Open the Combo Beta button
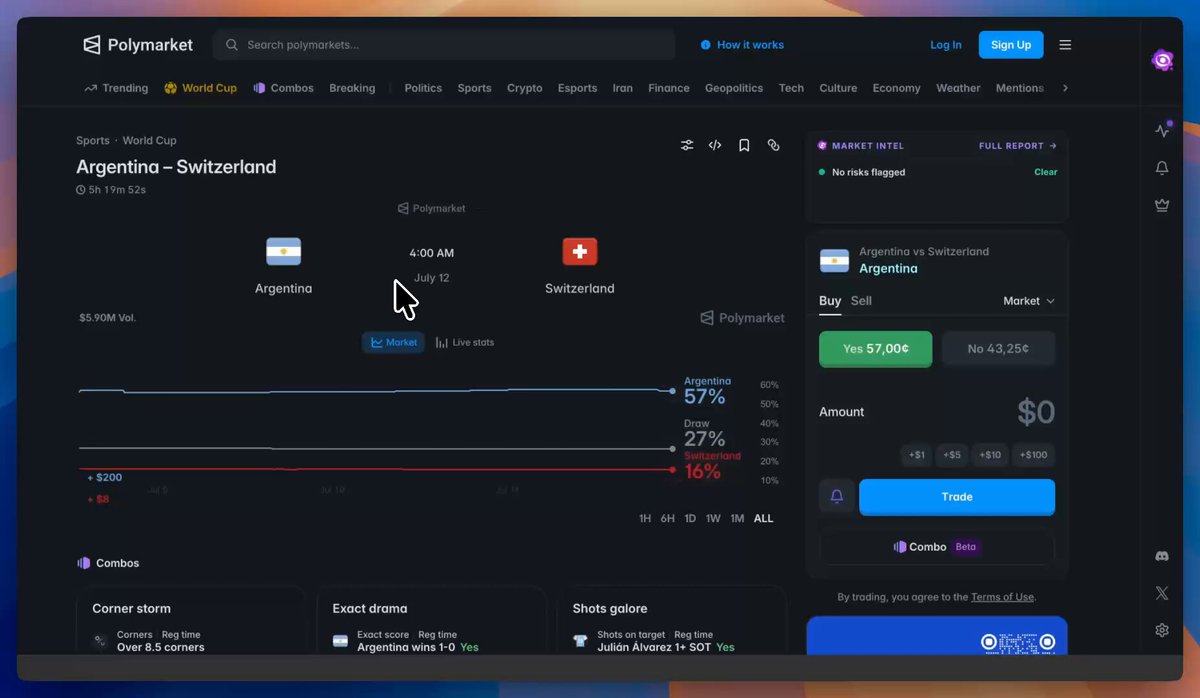This screenshot has height=698, width=1200. coord(937,547)
